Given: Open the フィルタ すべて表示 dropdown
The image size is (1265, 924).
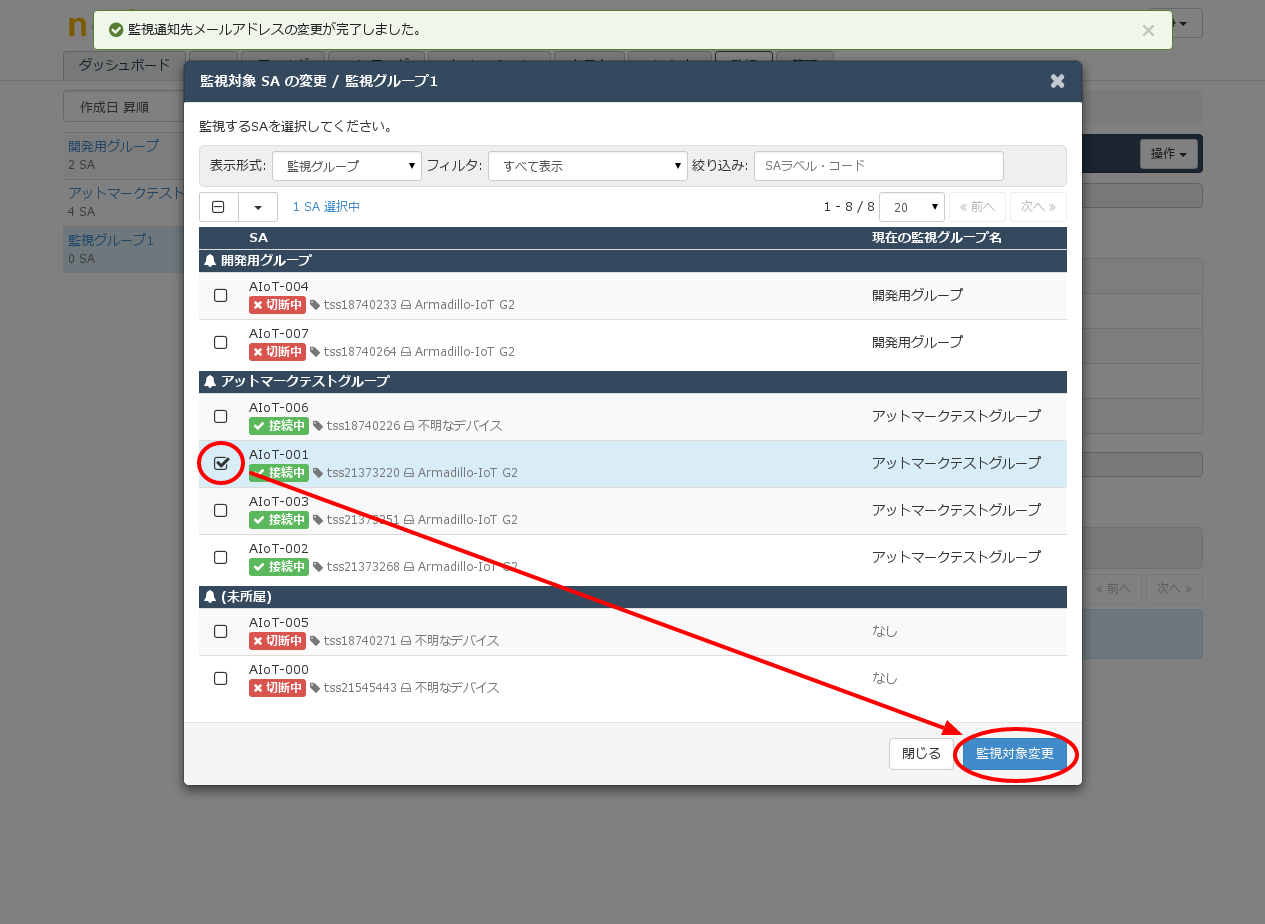Looking at the screenshot, I should [588, 166].
